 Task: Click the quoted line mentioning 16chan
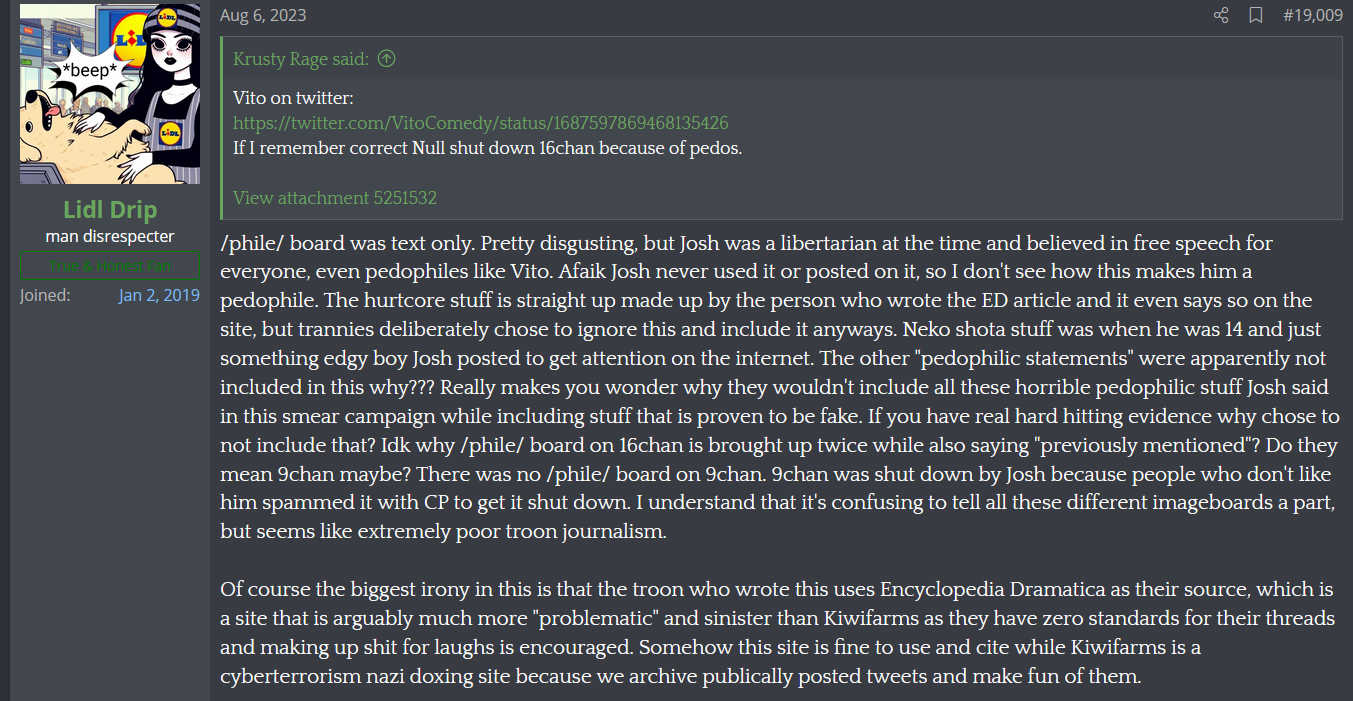coord(487,148)
